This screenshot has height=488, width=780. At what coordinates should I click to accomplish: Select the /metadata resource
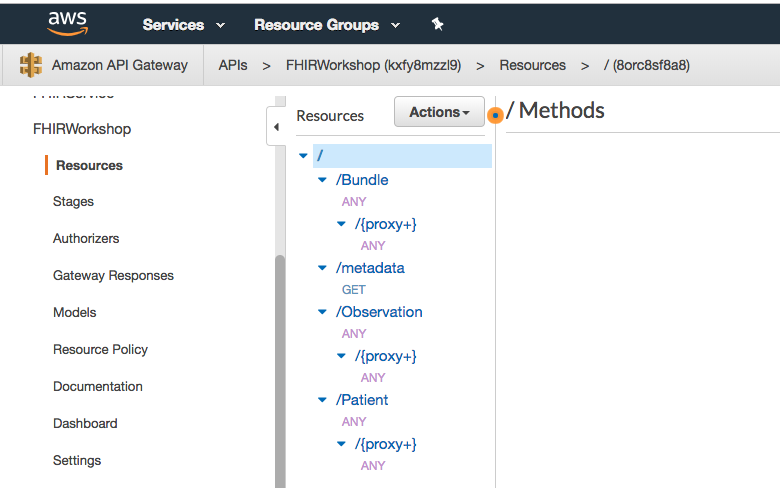pyautogui.click(x=370, y=268)
